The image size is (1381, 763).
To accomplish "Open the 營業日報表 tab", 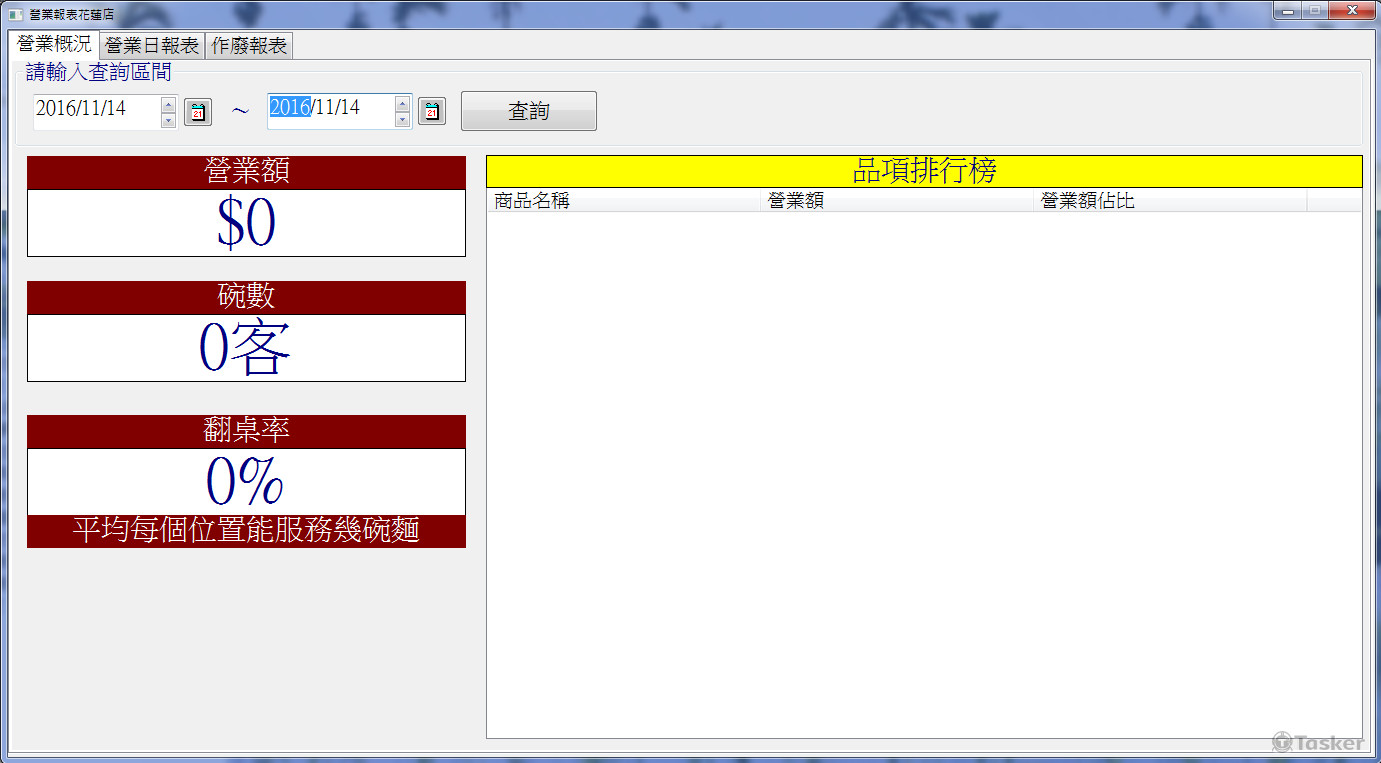I will pyautogui.click(x=152, y=46).
